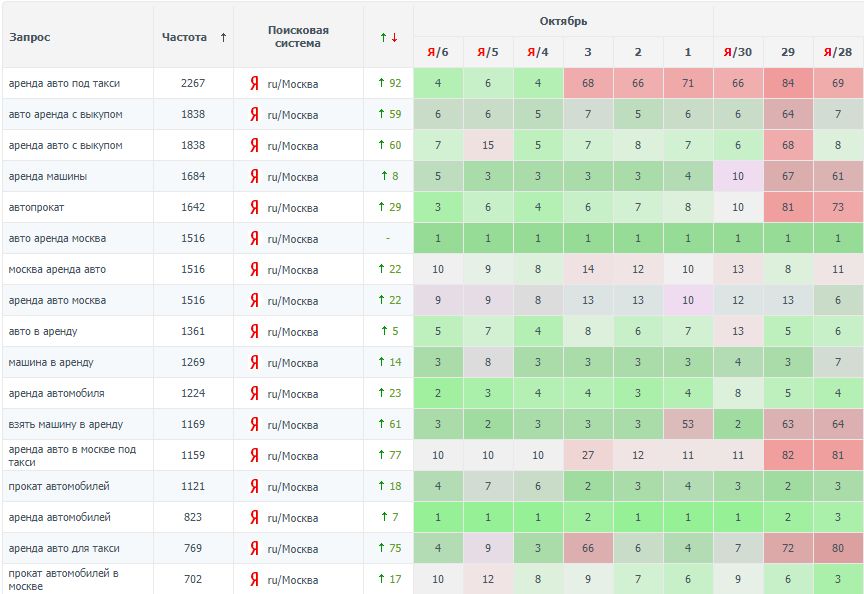The width and height of the screenshot is (864, 594).
Task: Click the frequency value 1684 for 'аренда машины'
Action: tap(193, 177)
